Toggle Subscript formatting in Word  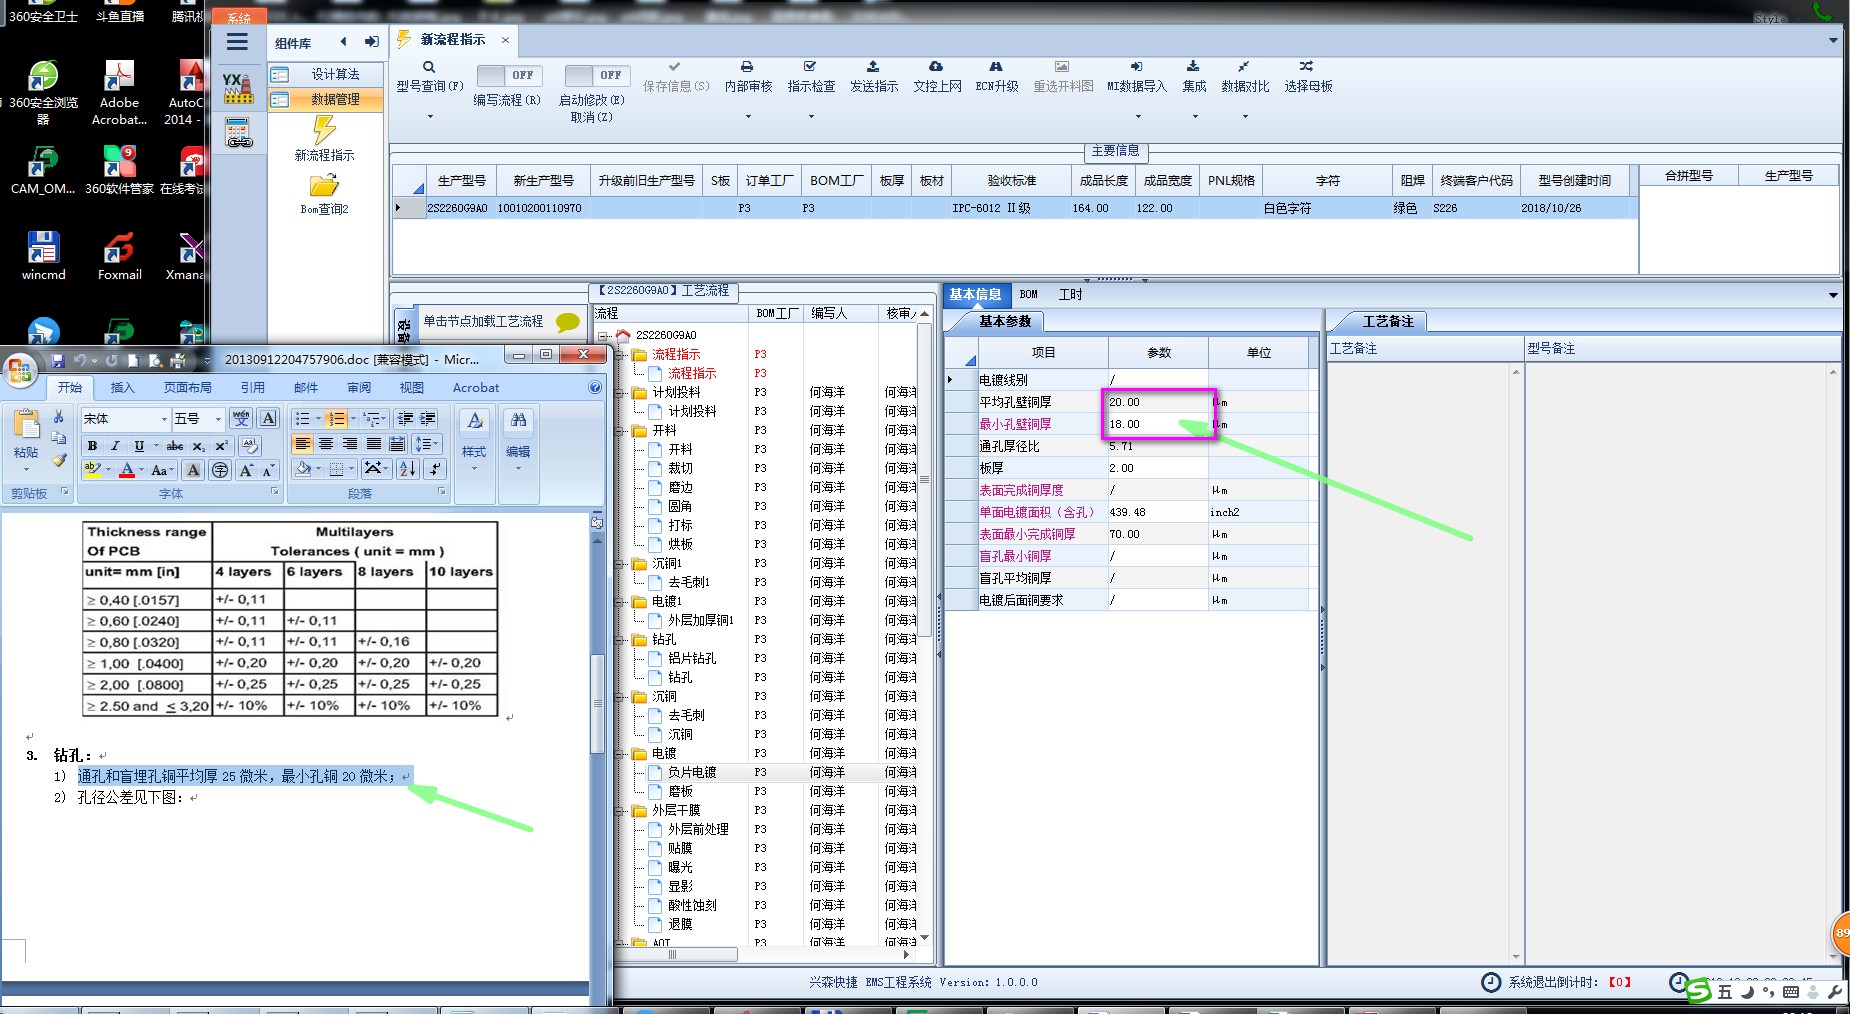199,446
